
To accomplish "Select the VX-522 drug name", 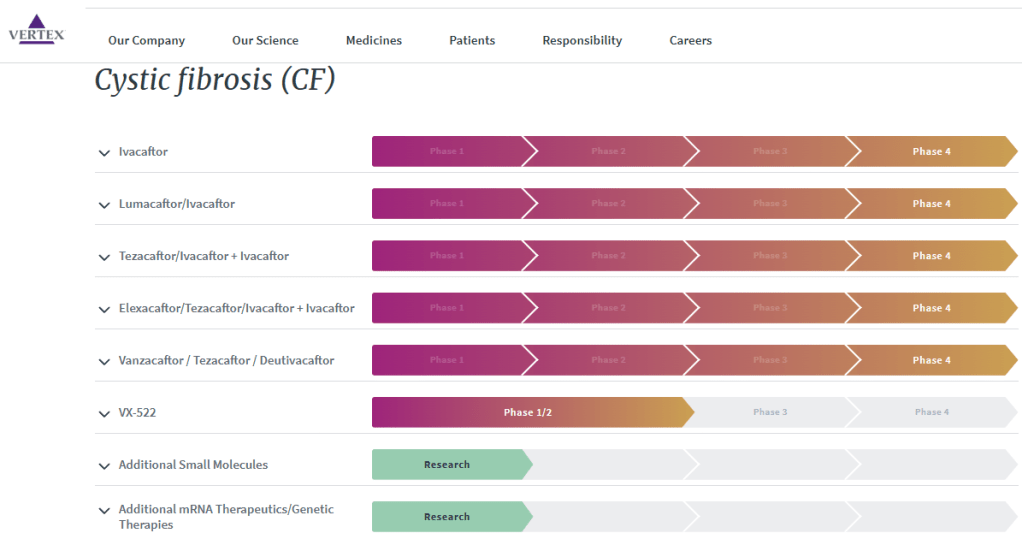I will click(137, 412).
